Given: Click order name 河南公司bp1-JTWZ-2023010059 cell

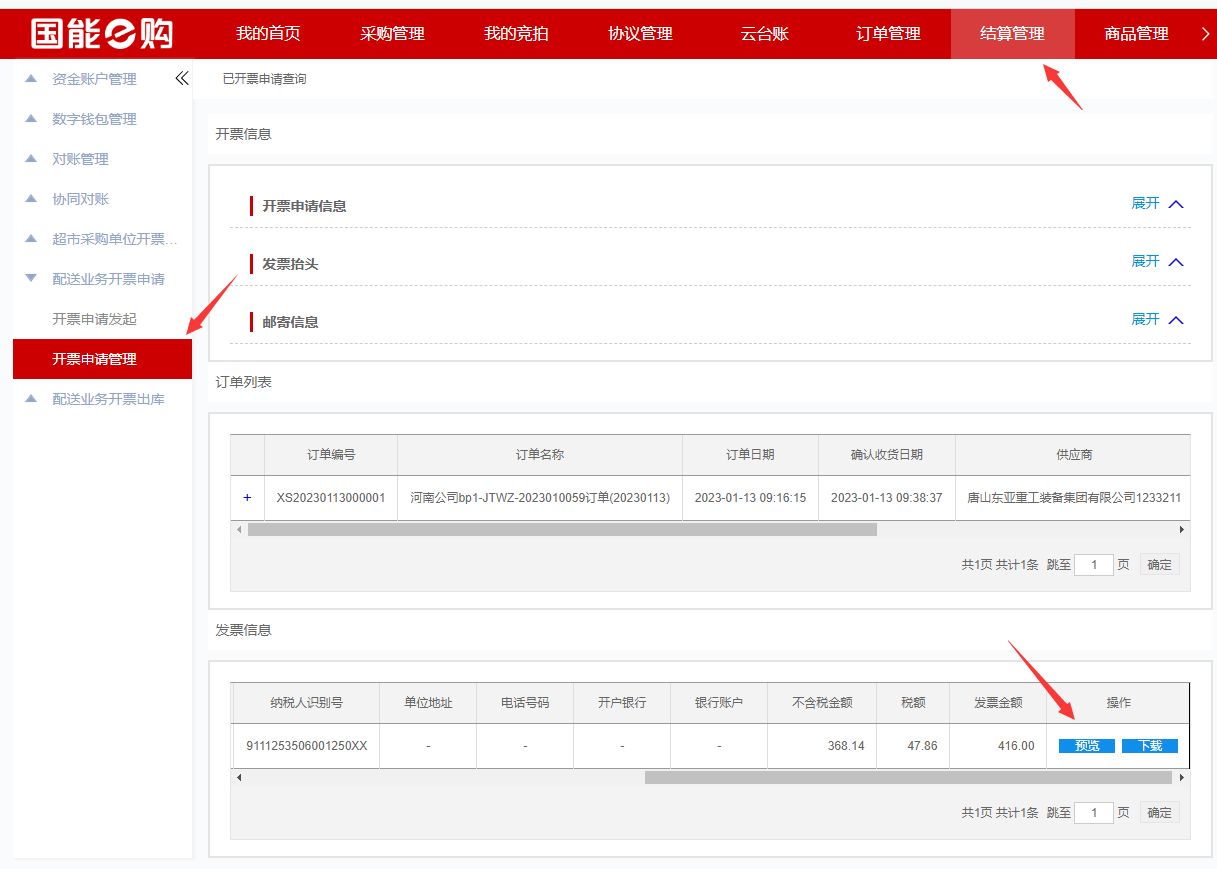Looking at the screenshot, I should [x=540, y=498].
